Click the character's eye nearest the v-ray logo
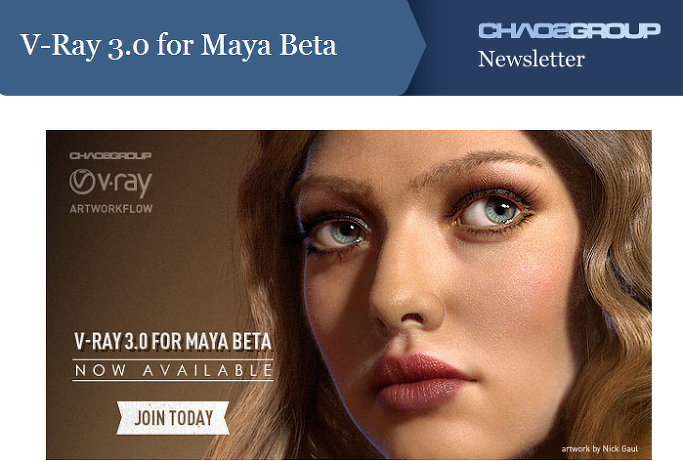The image size is (683, 461). click(344, 233)
